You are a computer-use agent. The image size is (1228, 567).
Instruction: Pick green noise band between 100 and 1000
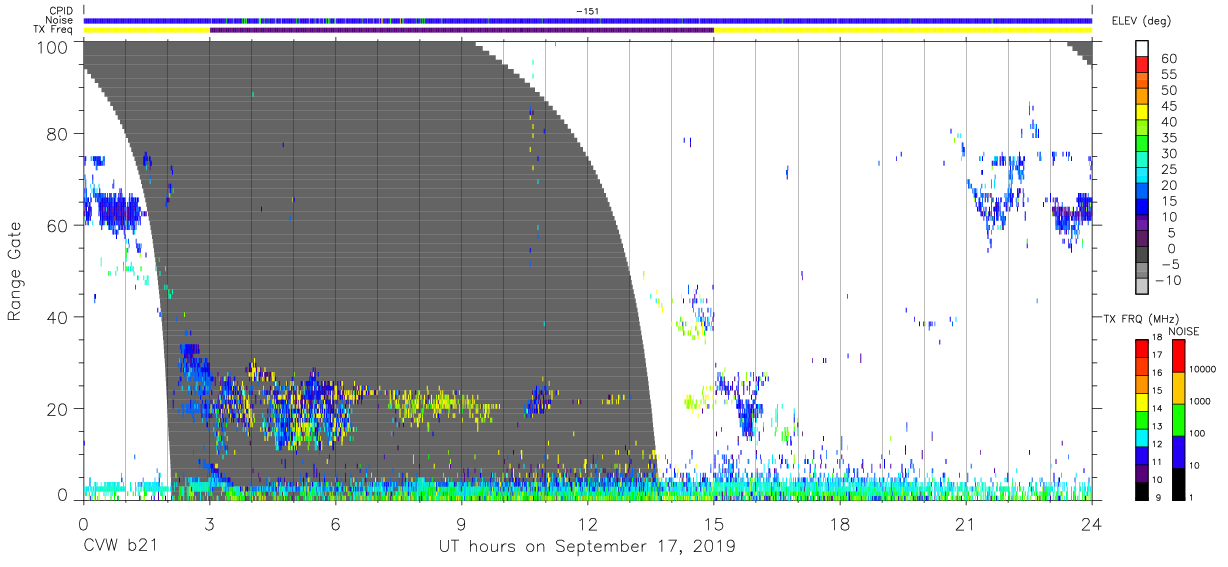point(1177,420)
